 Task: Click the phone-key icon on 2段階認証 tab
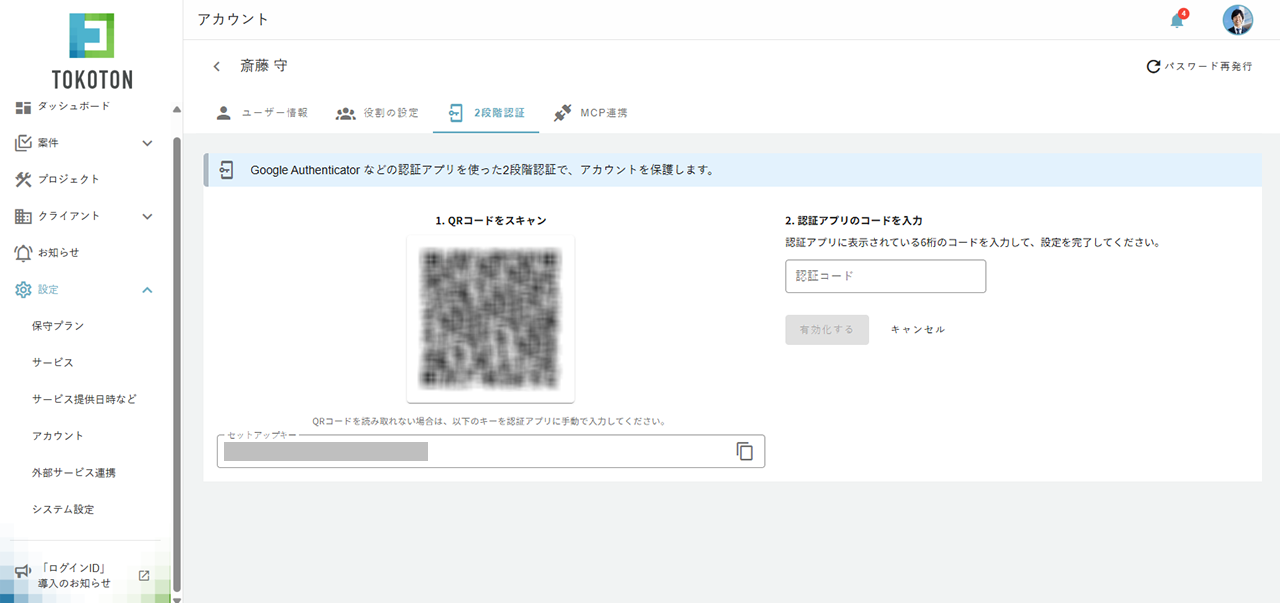coord(456,113)
